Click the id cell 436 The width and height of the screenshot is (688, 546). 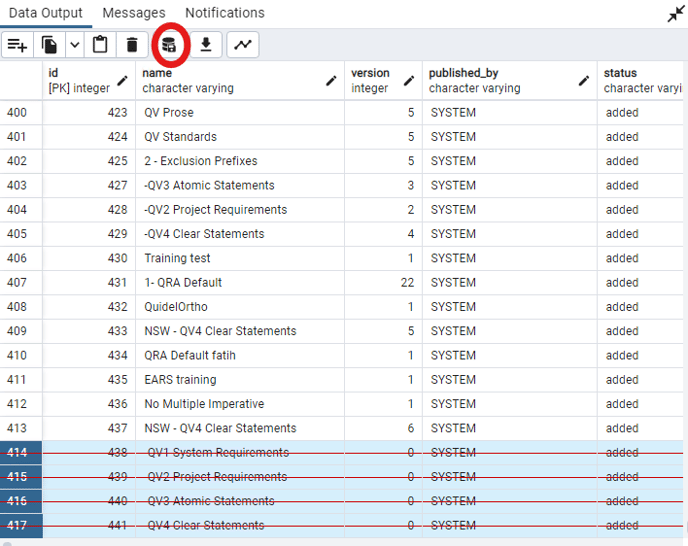89,404
